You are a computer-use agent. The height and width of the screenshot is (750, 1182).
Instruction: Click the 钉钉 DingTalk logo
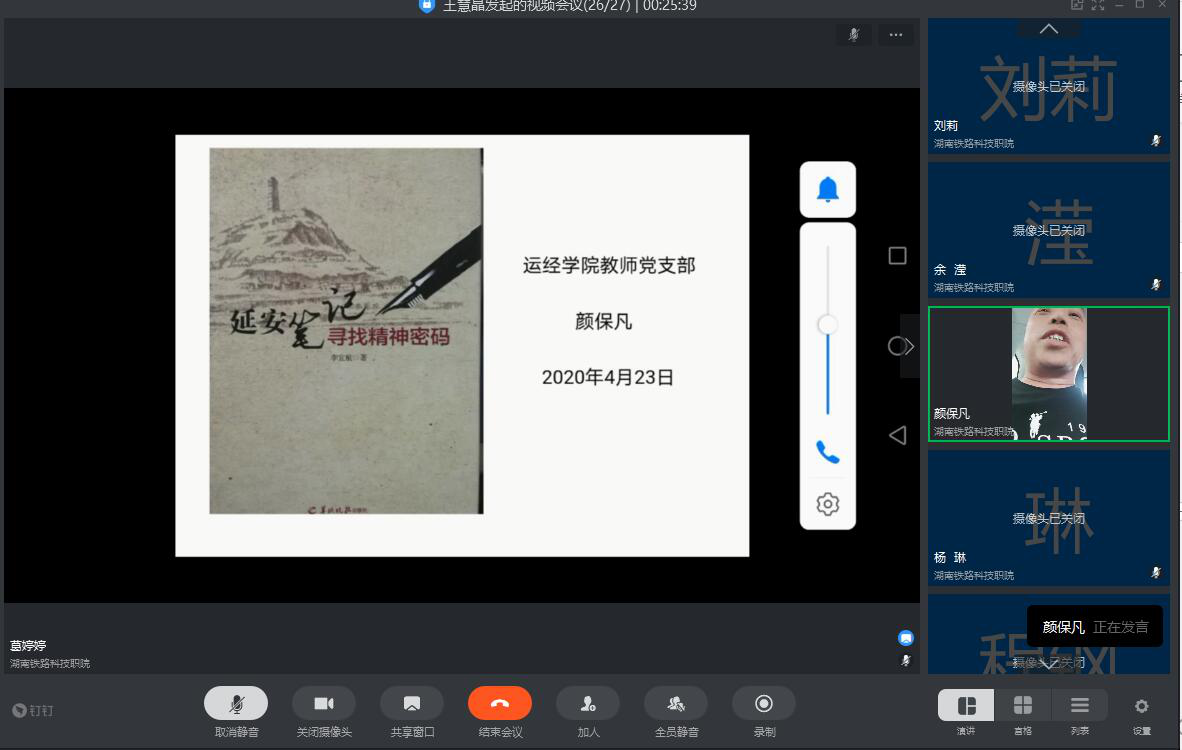tap(33, 710)
